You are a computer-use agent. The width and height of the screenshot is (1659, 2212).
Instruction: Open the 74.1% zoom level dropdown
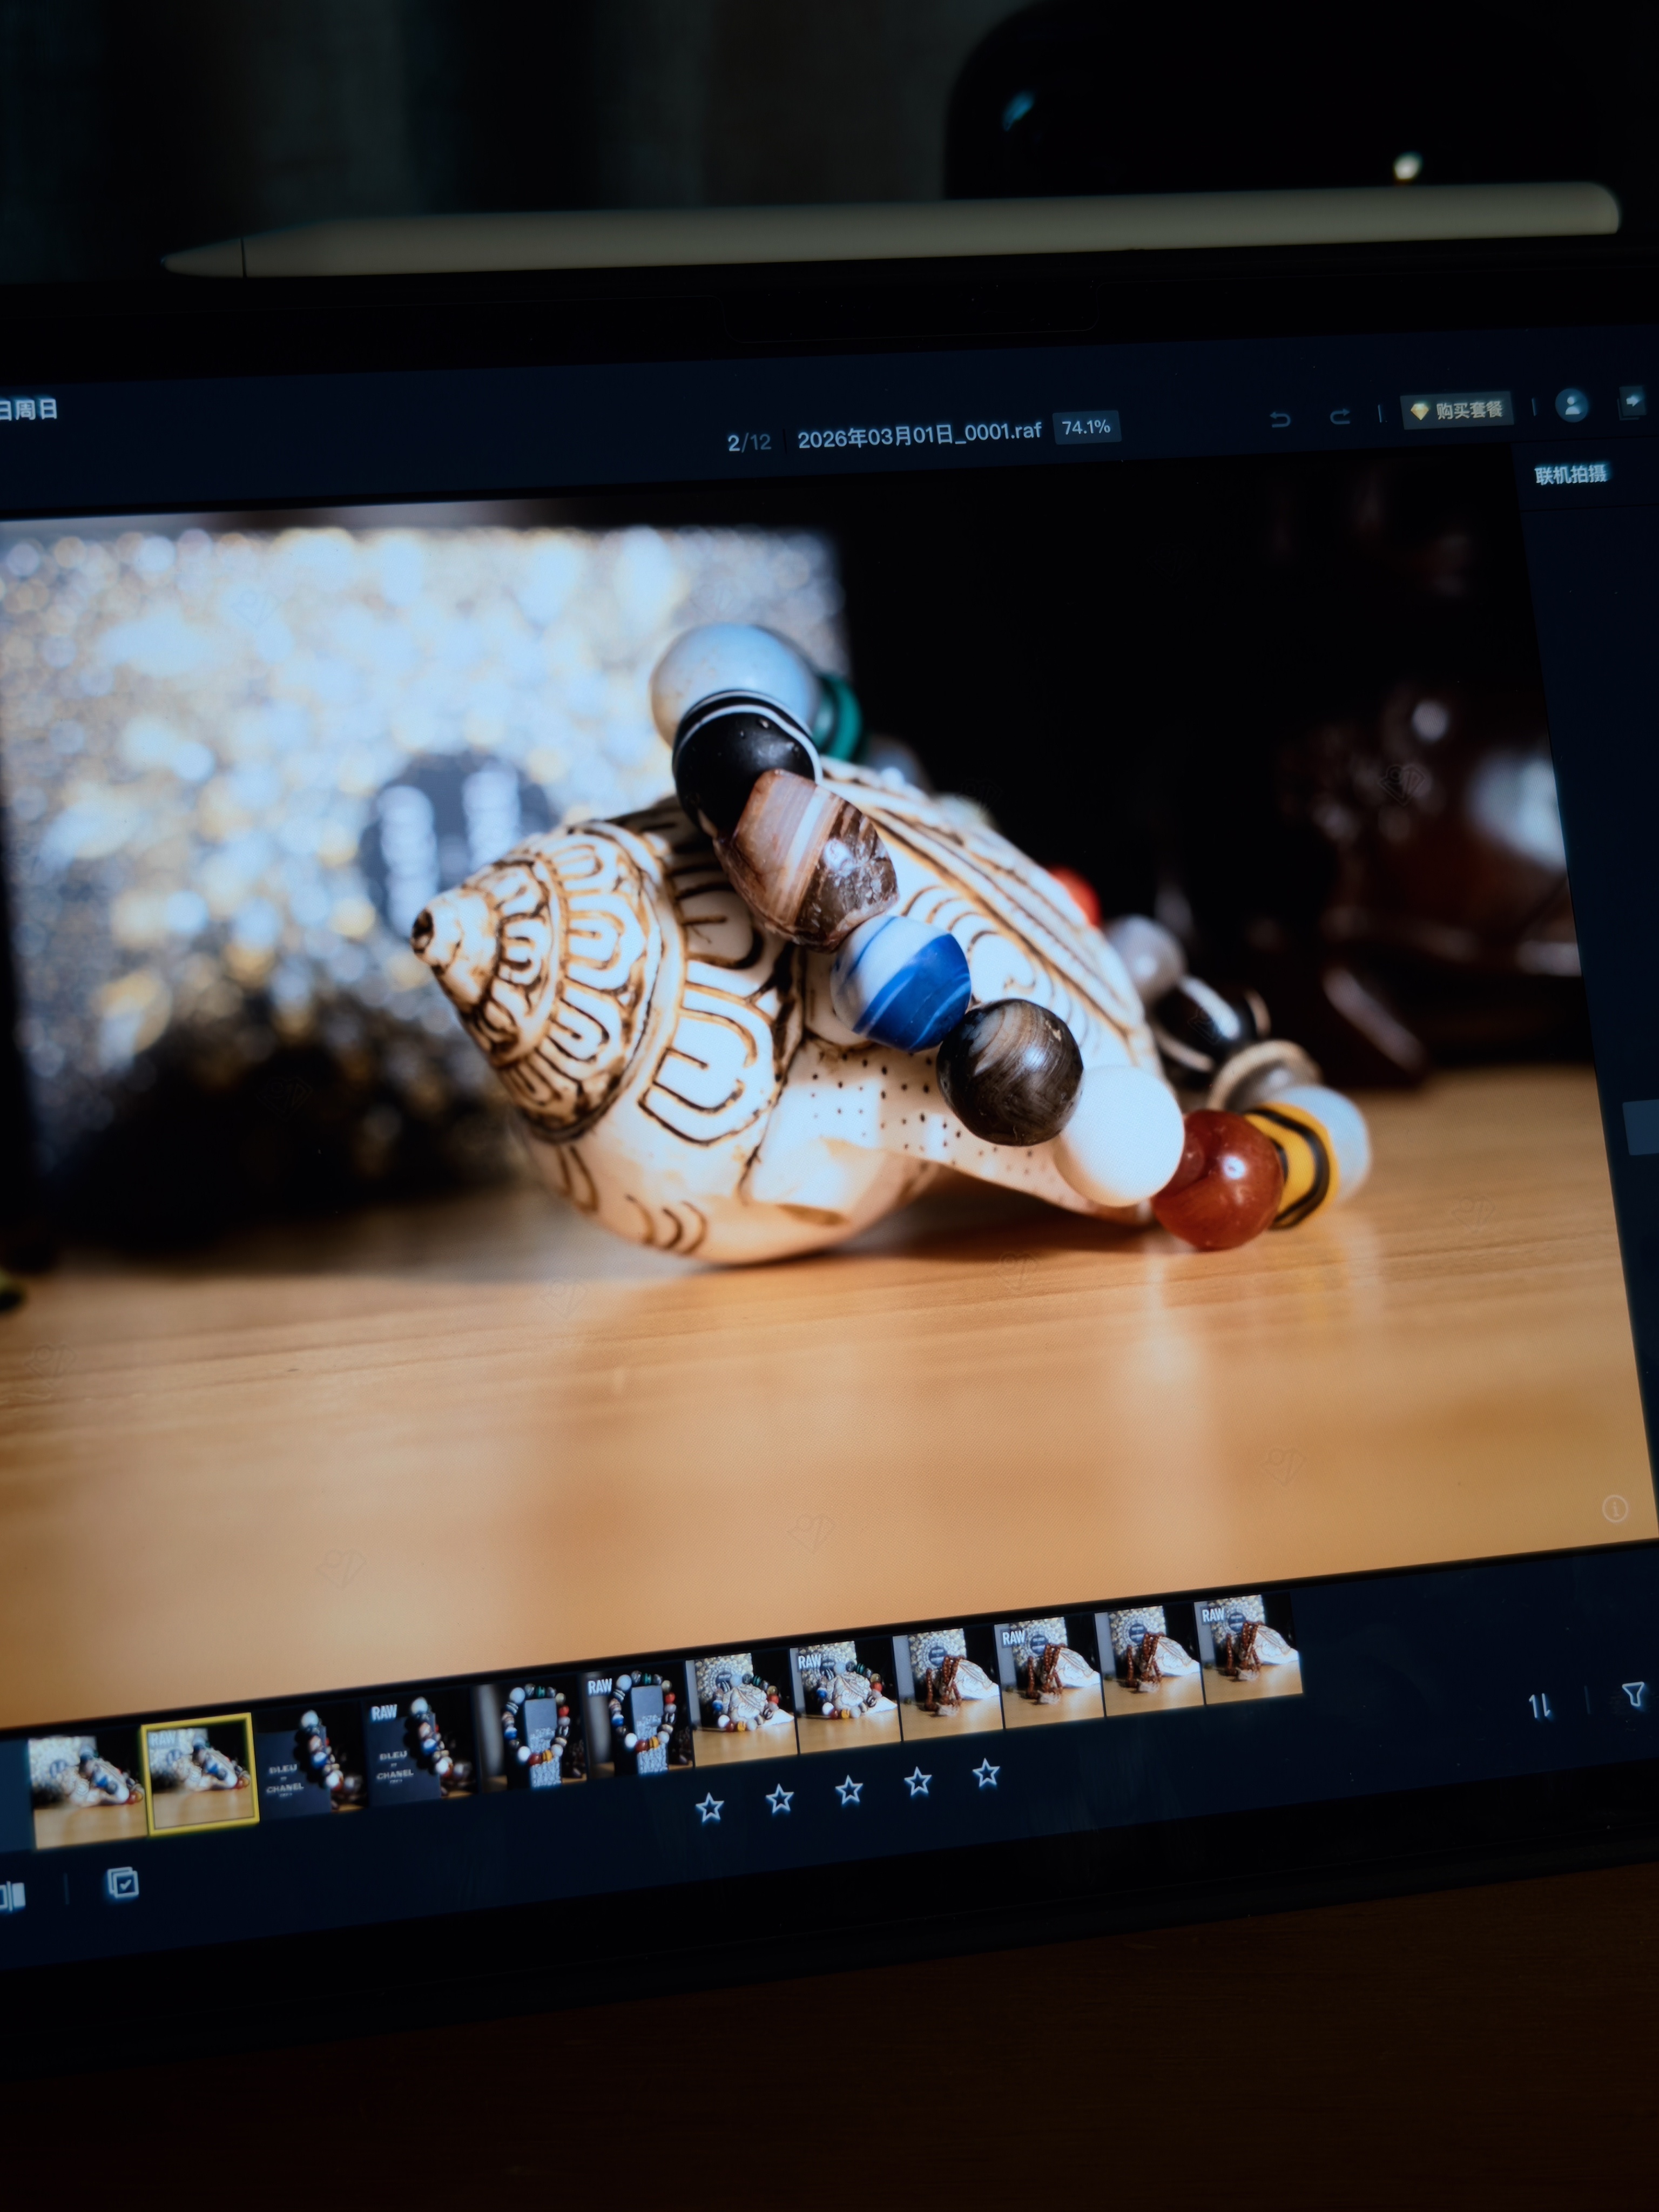tap(1086, 428)
